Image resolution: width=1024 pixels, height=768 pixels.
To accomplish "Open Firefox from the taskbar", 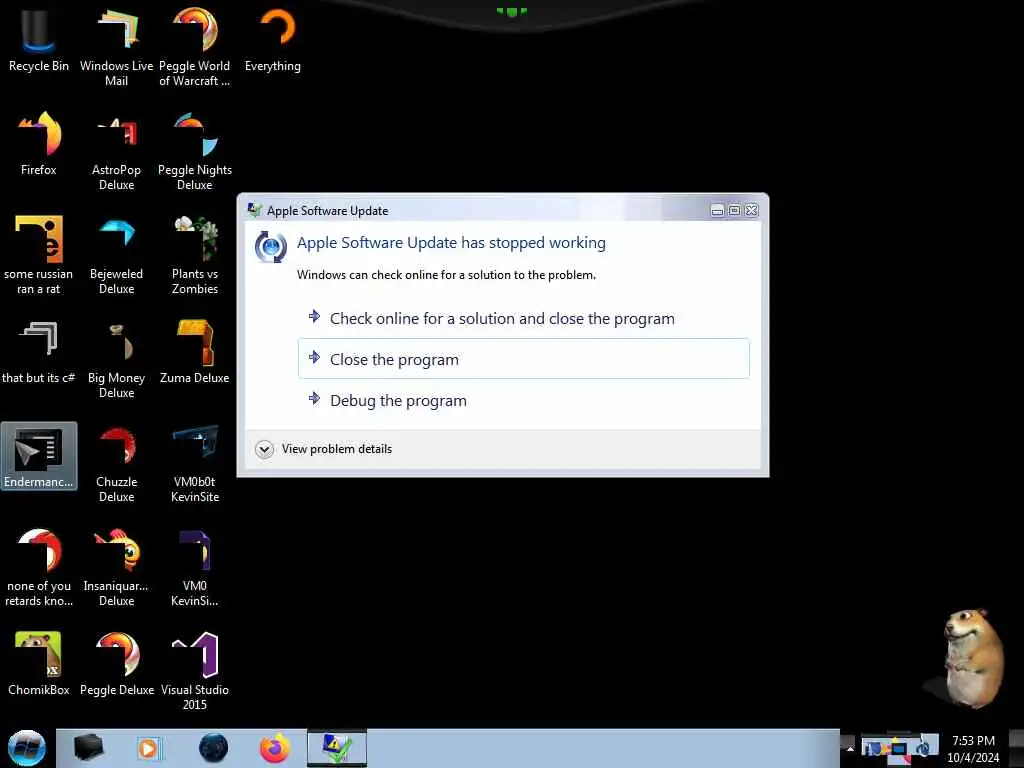I will 275,748.
